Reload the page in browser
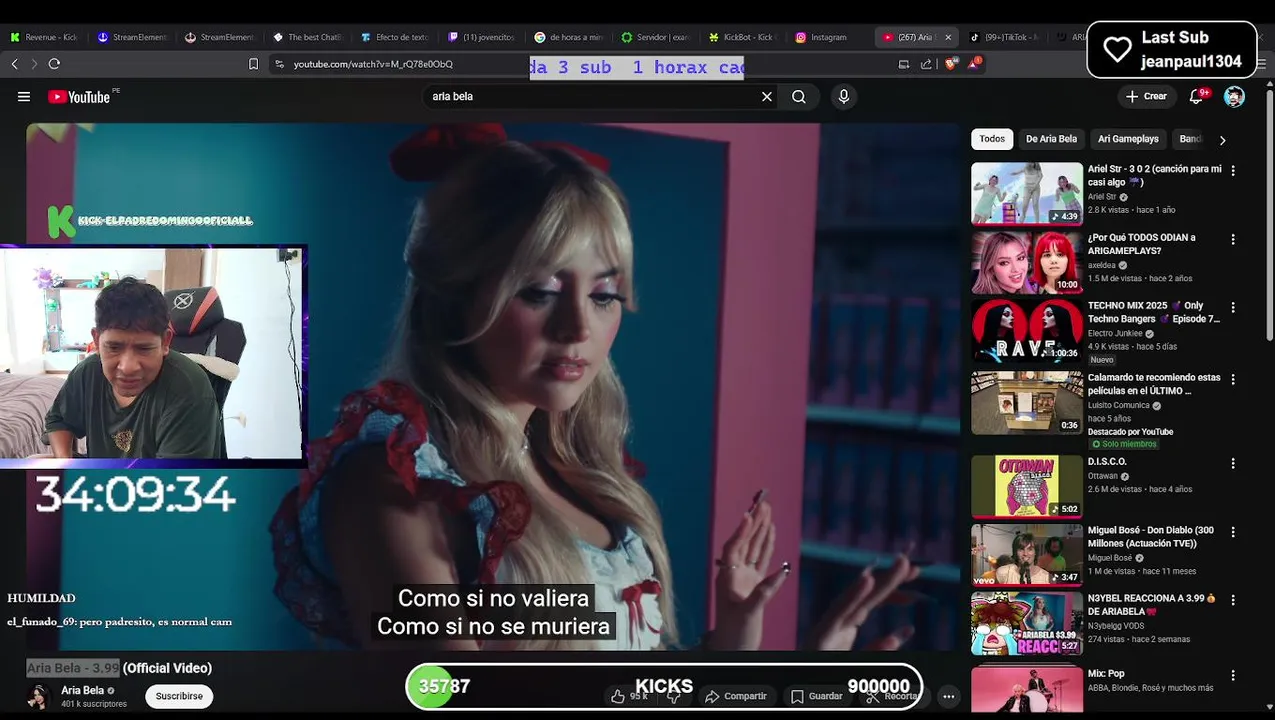This screenshot has width=1275, height=720. point(54,64)
